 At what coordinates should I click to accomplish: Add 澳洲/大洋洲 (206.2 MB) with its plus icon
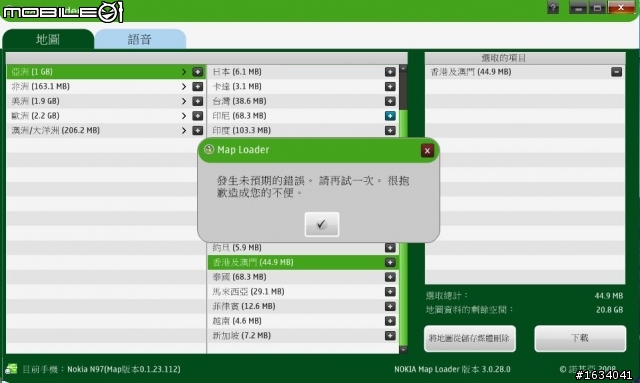(198, 131)
